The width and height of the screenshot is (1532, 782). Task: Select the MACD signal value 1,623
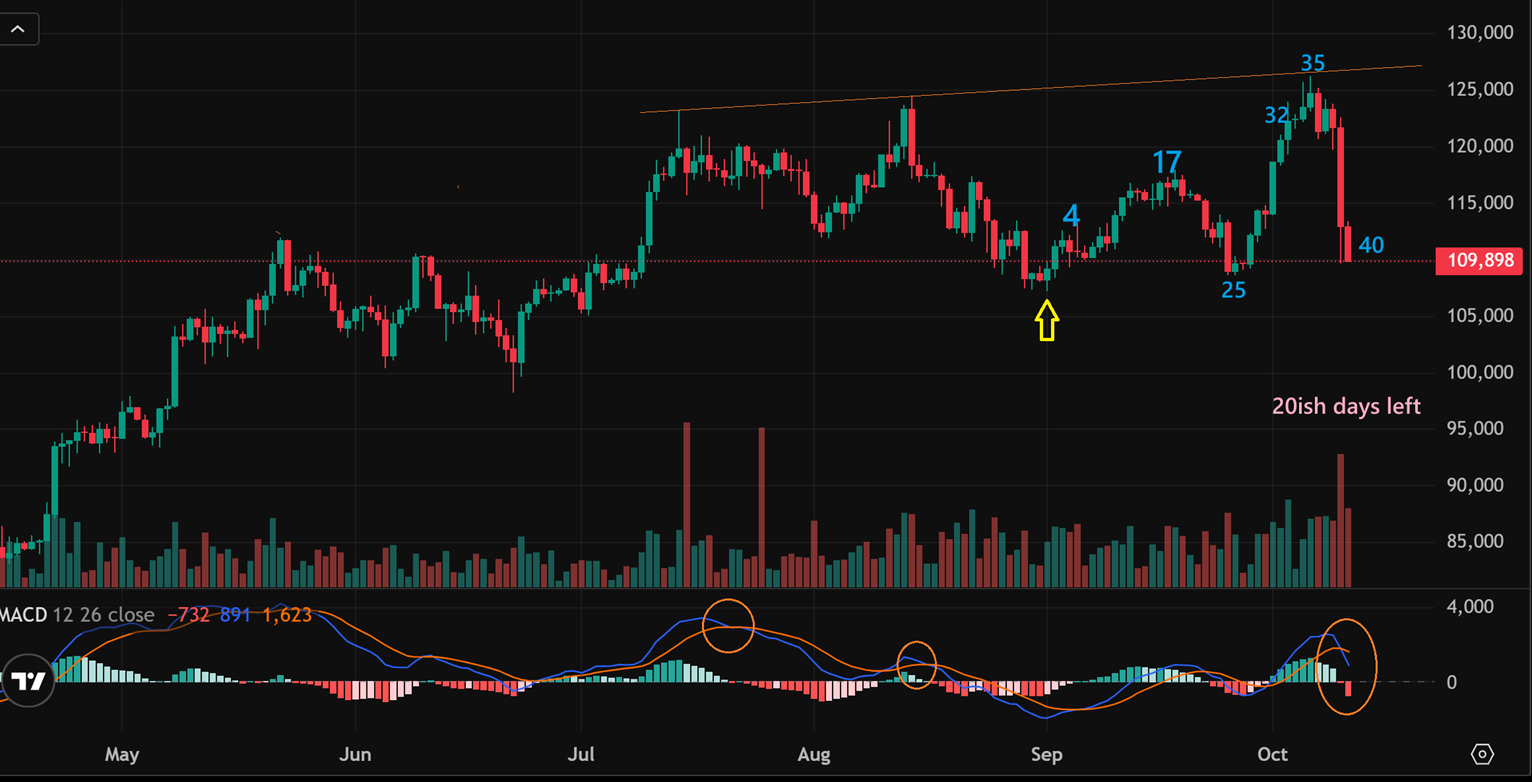pyautogui.click(x=287, y=615)
